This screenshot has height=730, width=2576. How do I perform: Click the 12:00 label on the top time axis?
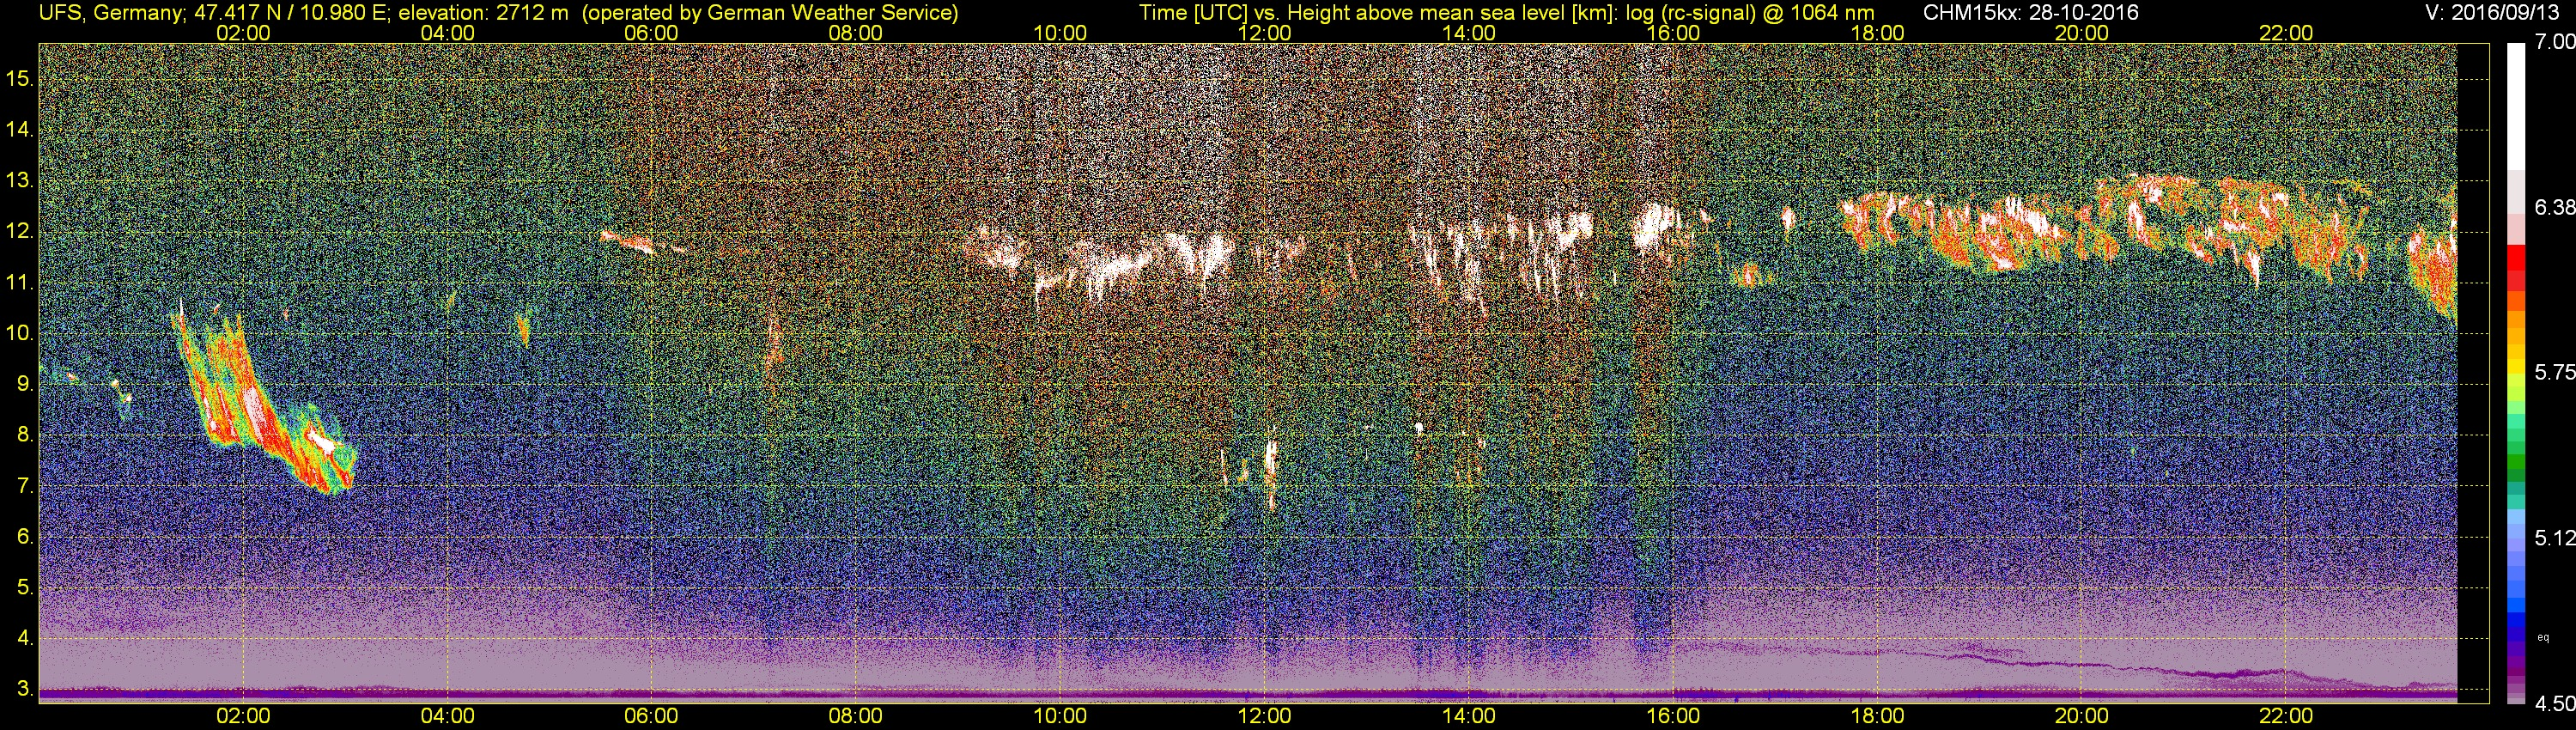[1265, 33]
